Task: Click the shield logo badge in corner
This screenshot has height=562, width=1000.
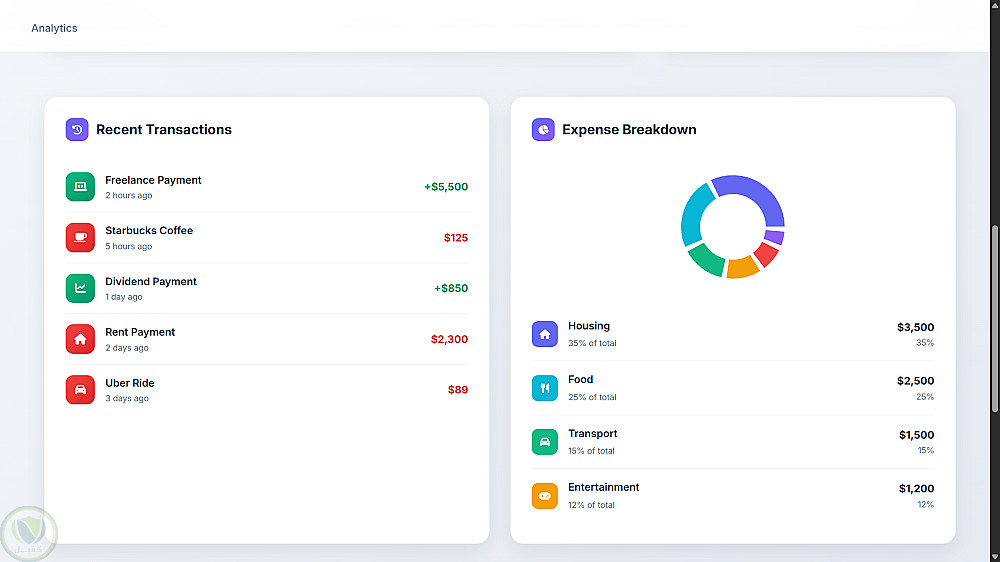Action: pyautogui.click(x=29, y=535)
